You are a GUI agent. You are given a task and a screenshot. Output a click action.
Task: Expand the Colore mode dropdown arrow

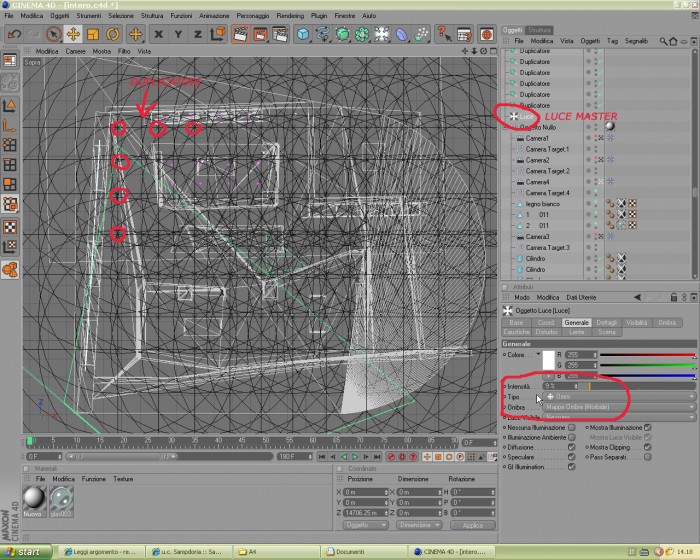click(x=538, y=355)
